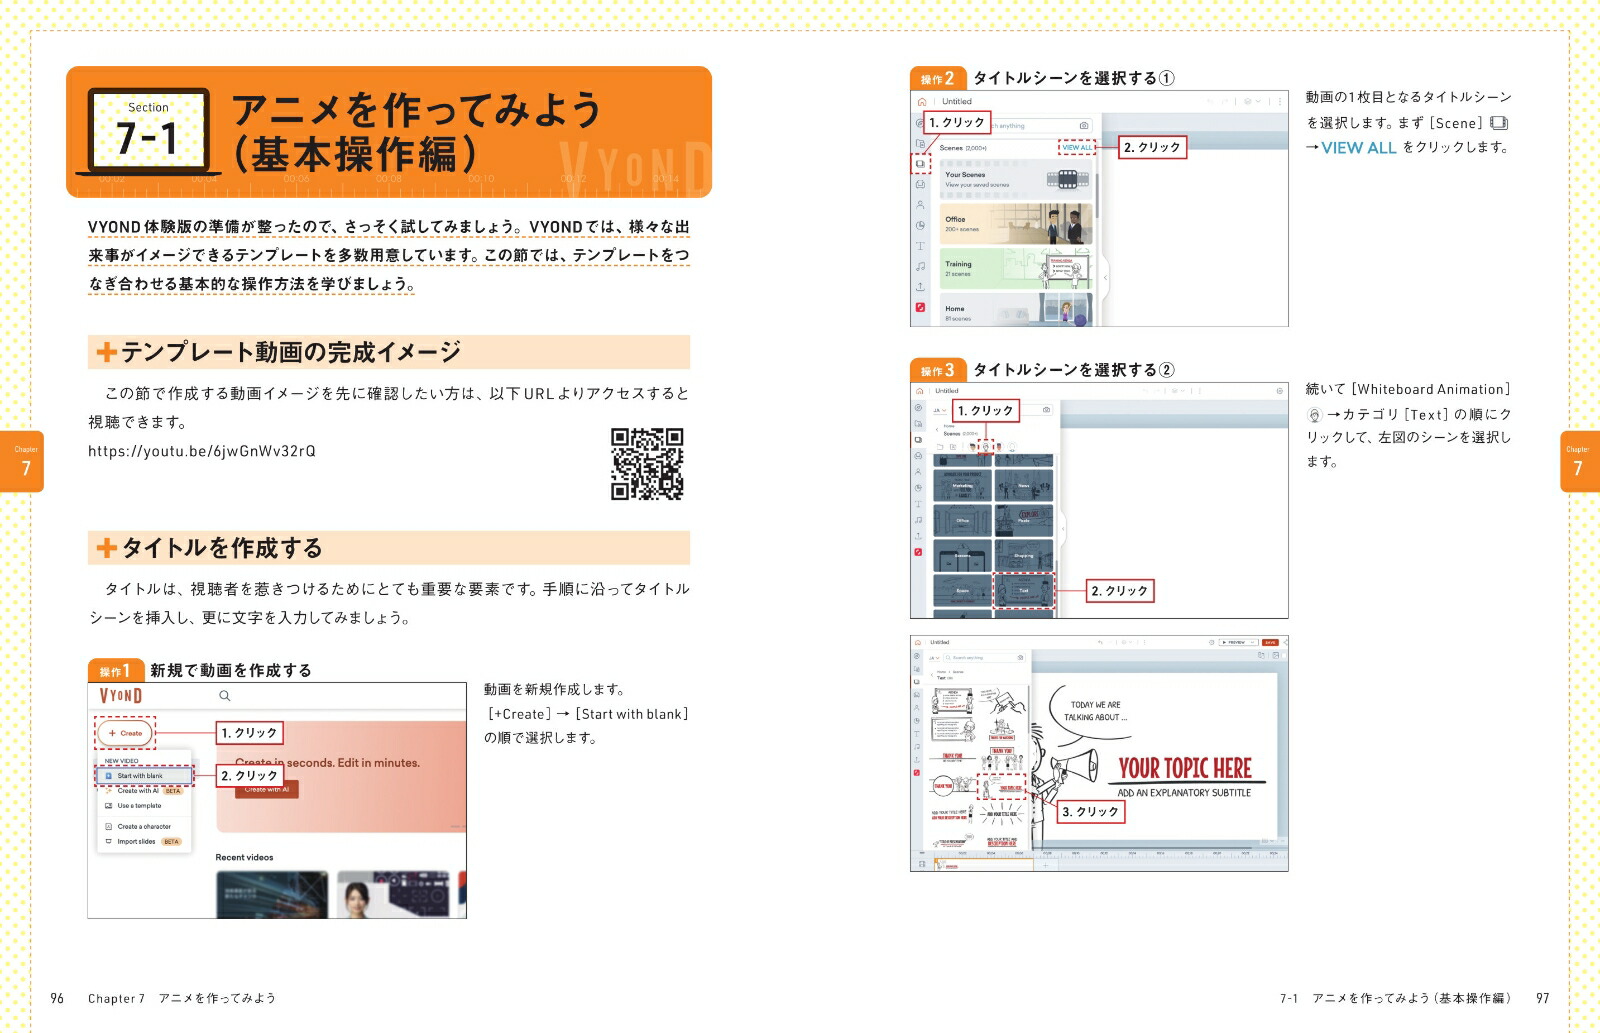Choose Import slides from the Create menu
The height and width of the screenshot is (1033, 1600).
coord(143,842)
